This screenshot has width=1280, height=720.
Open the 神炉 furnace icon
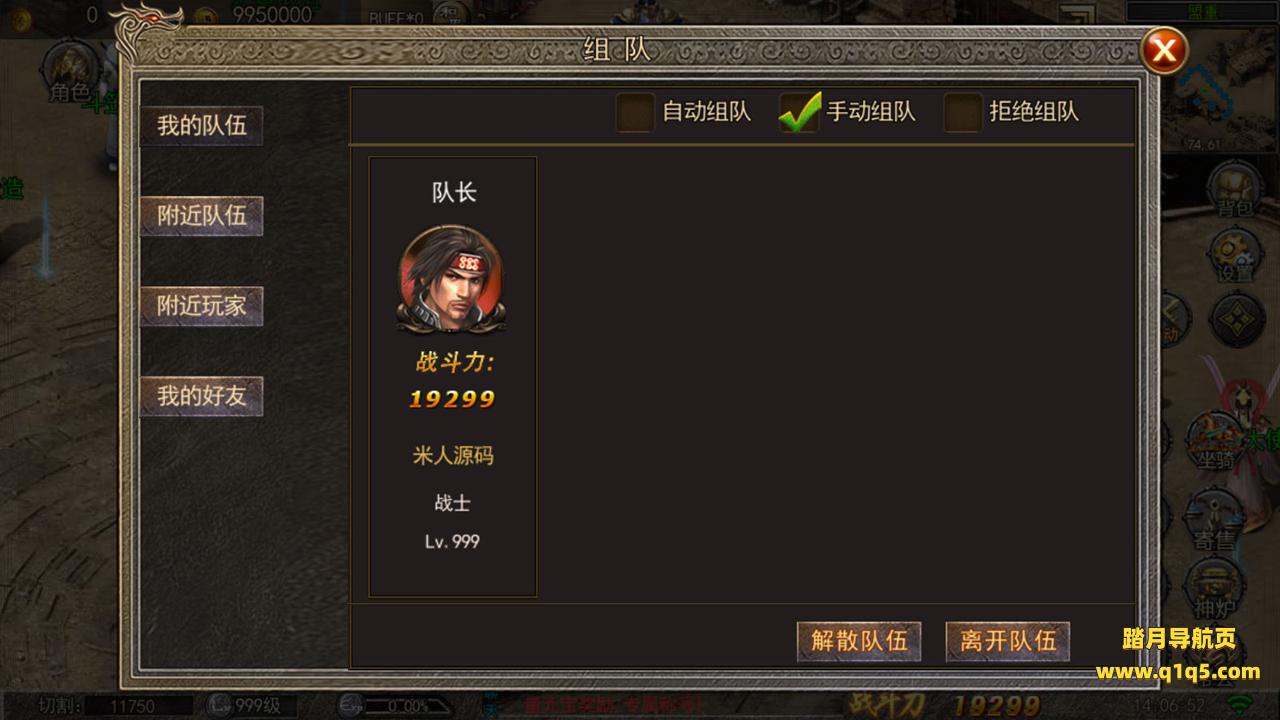pyautogui.click(x=1214, y=590)
